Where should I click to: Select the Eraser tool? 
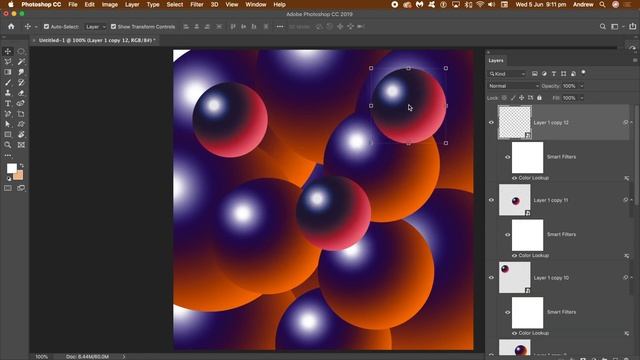(21, 93)
